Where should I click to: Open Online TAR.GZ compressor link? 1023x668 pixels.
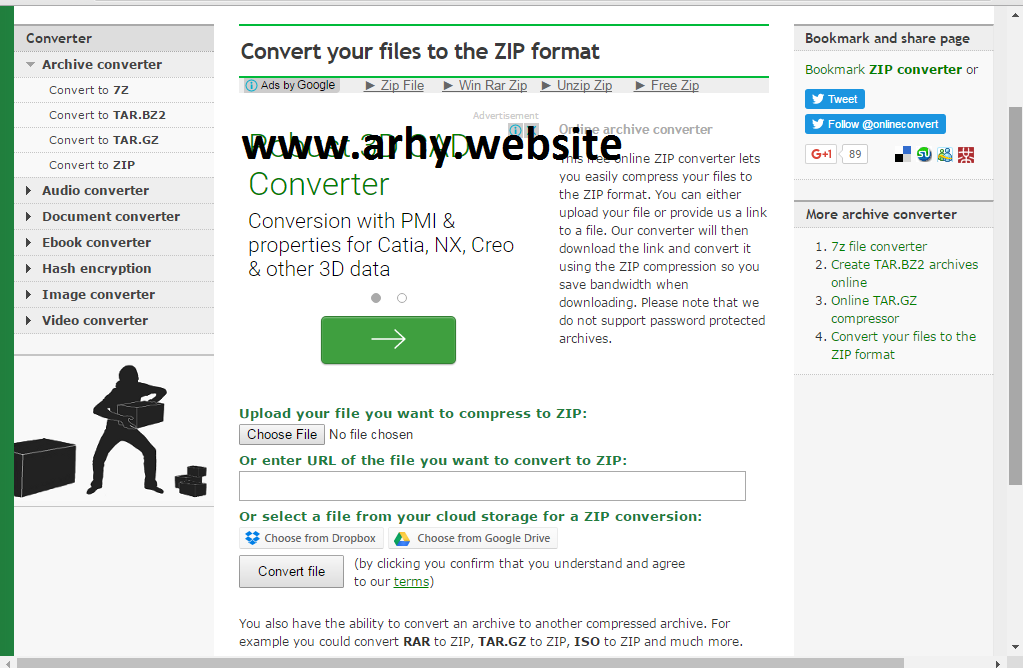[874, 309]
